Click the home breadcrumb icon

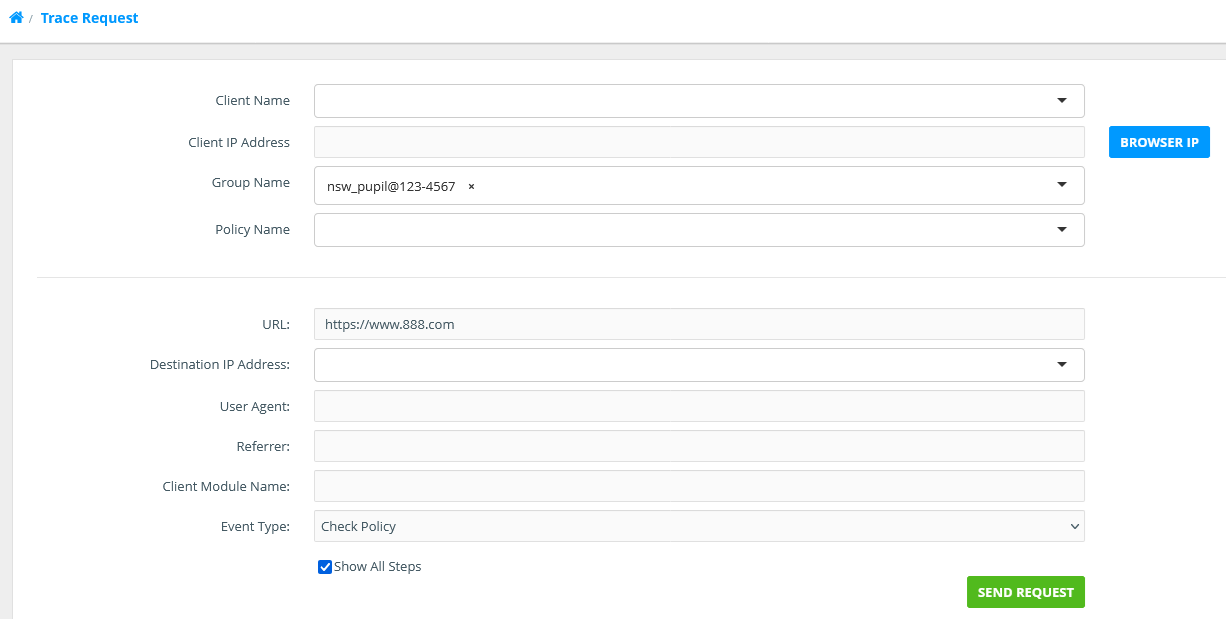point(16,18)
